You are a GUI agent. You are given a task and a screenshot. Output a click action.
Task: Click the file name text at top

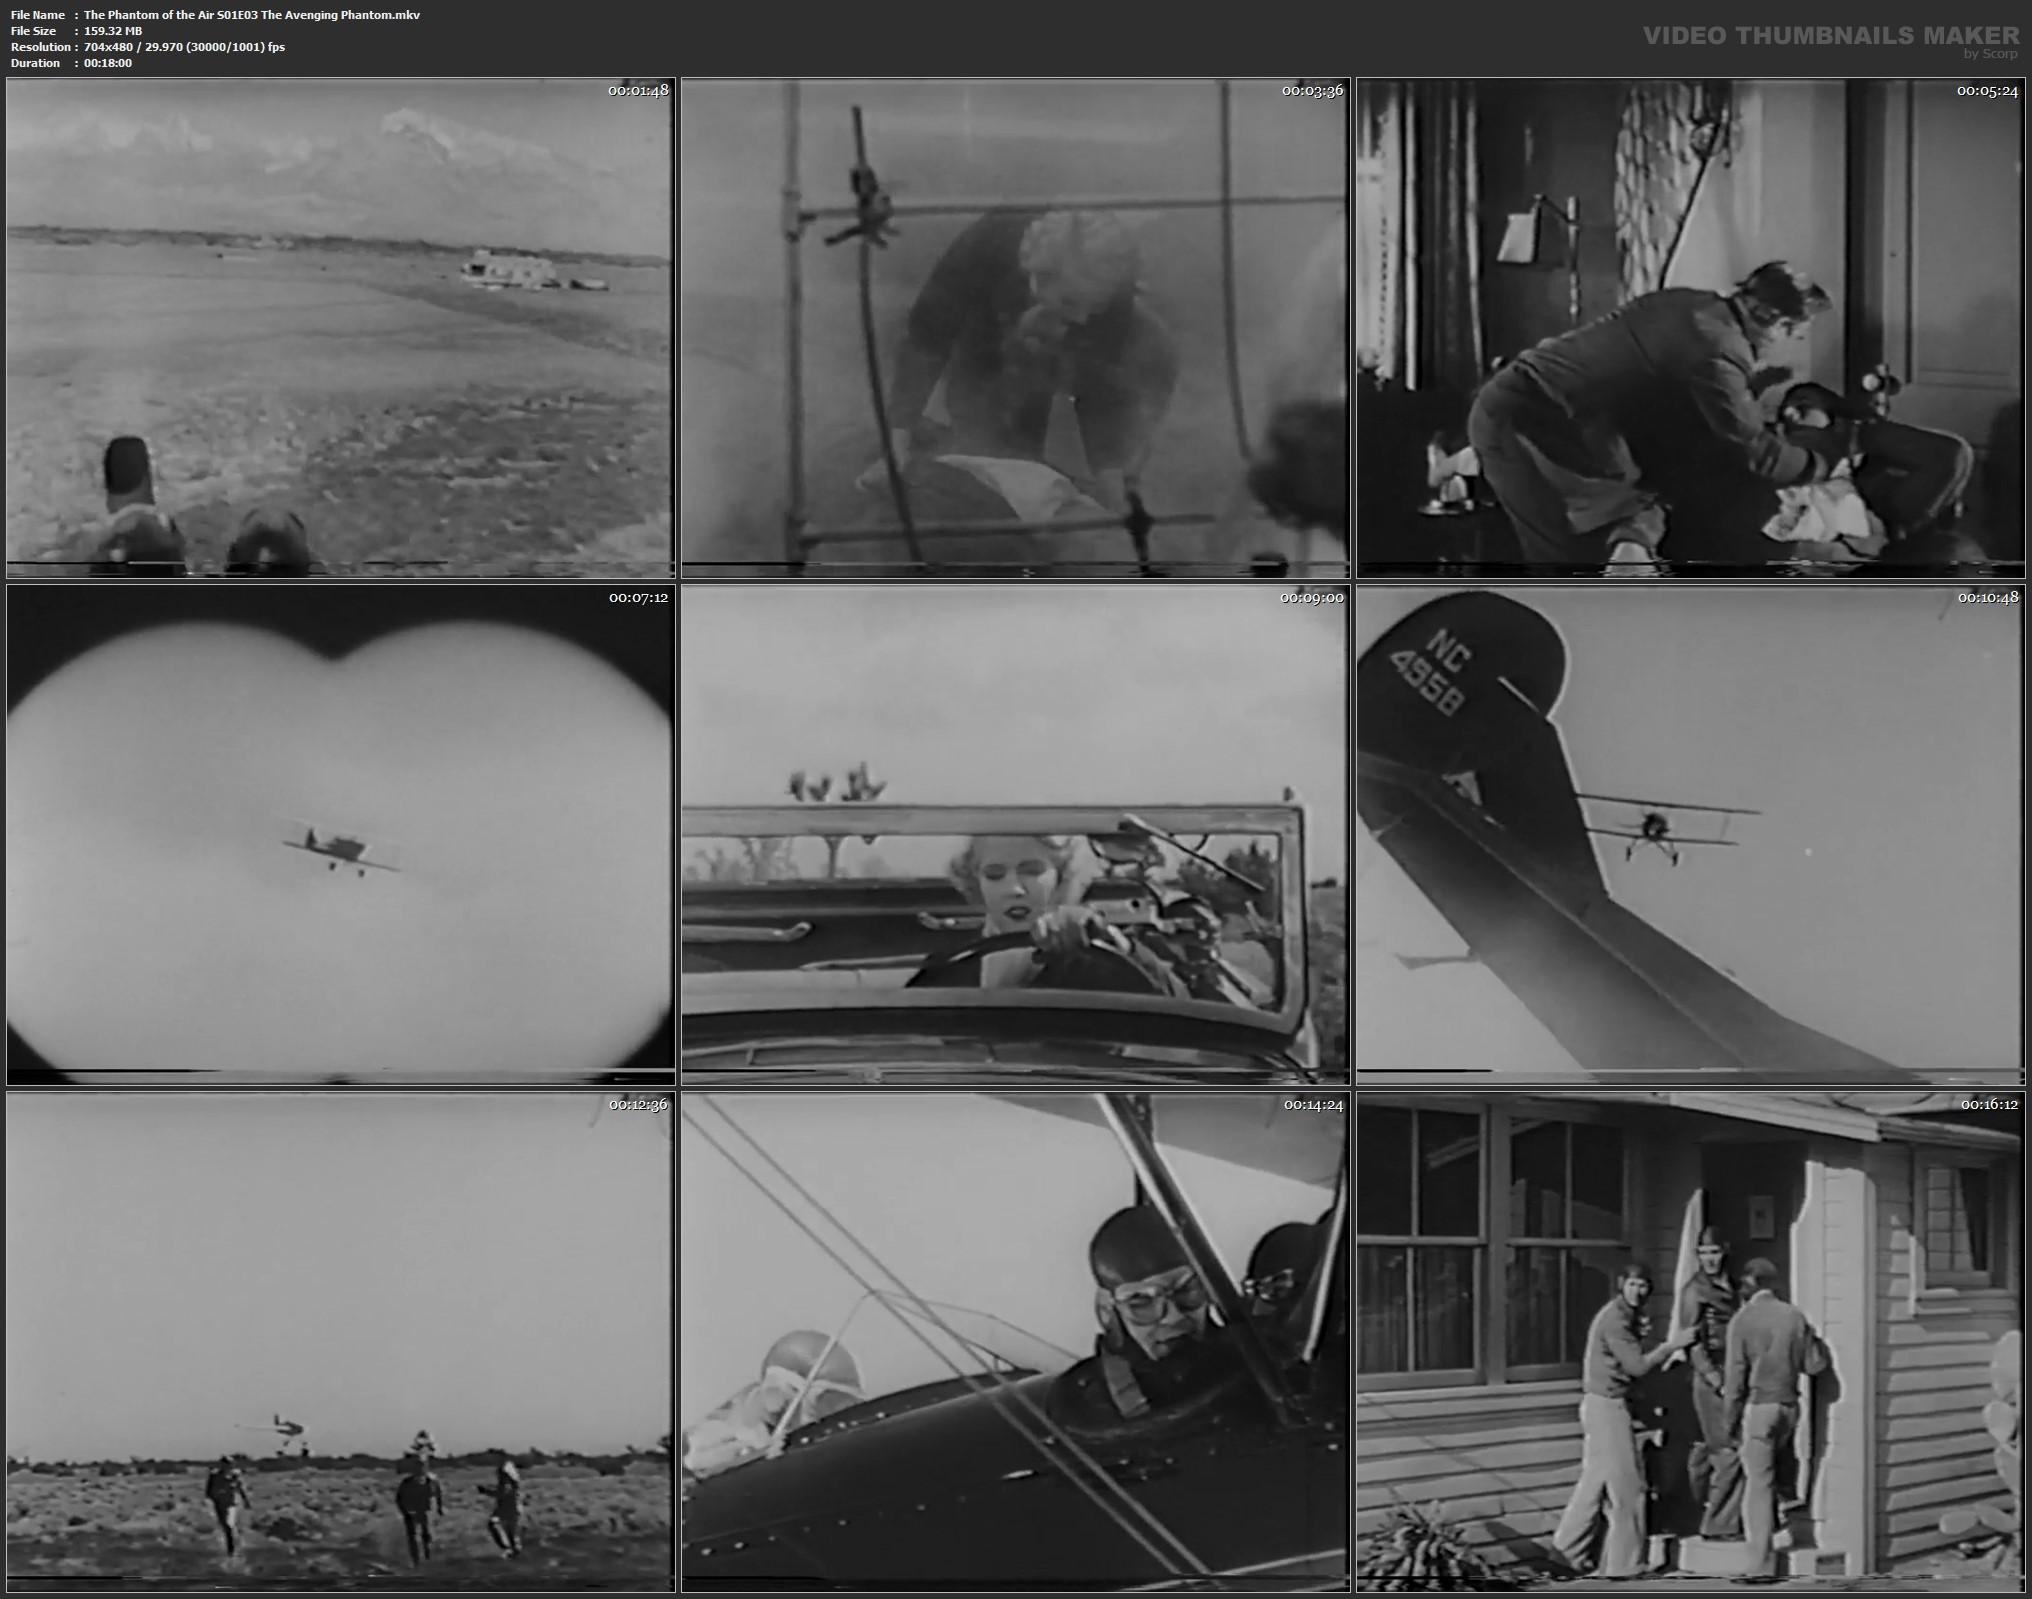click(252, 15)
